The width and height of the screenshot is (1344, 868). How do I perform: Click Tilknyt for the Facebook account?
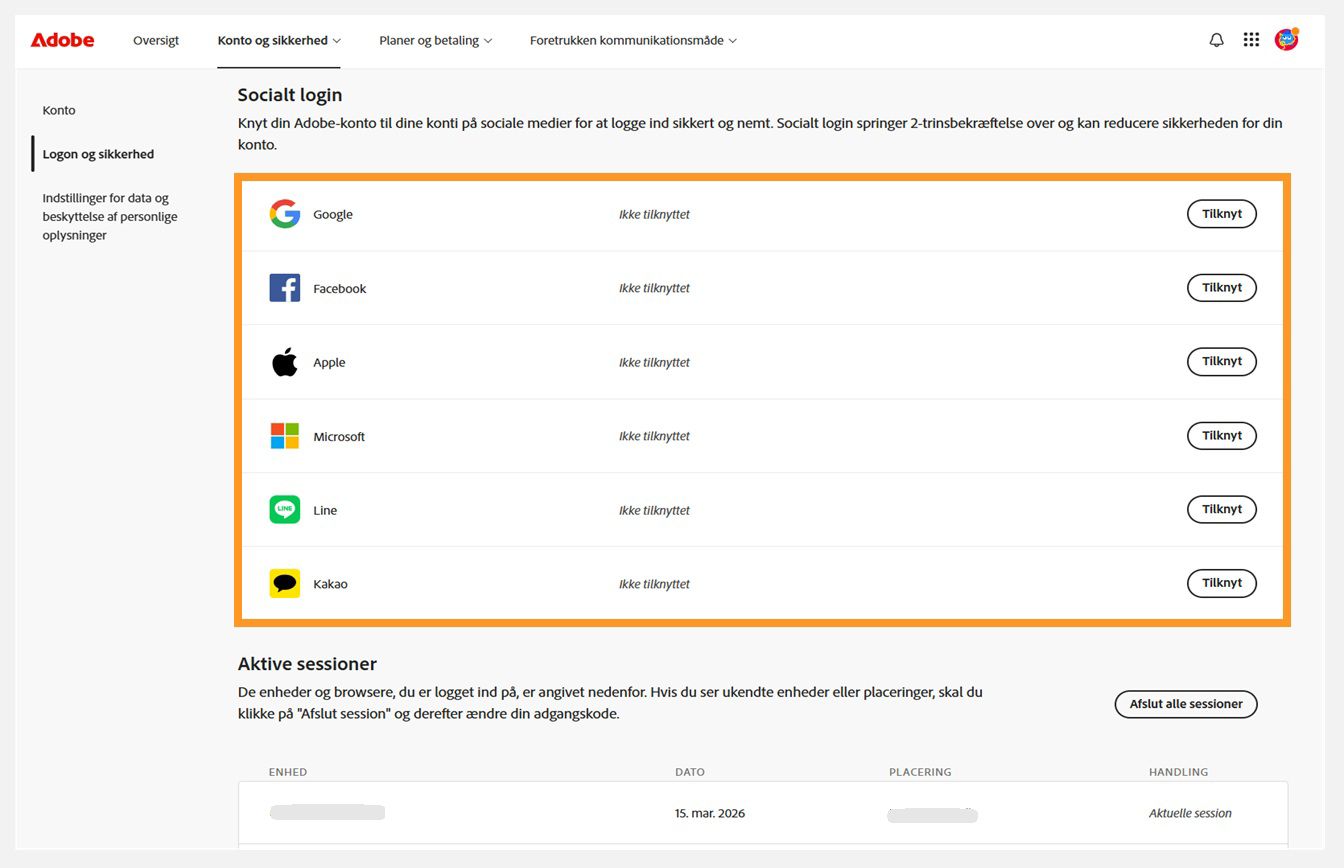(1221, 287)
